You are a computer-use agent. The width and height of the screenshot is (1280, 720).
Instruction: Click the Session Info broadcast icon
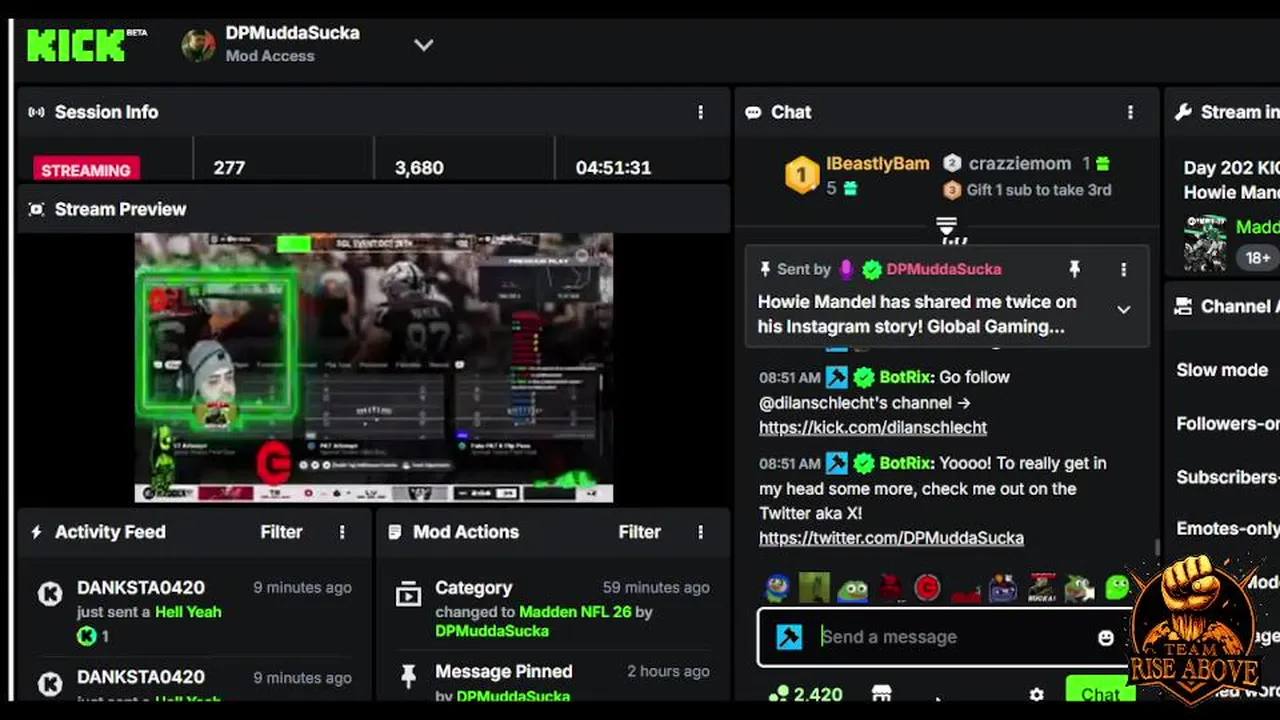[37, 112]
